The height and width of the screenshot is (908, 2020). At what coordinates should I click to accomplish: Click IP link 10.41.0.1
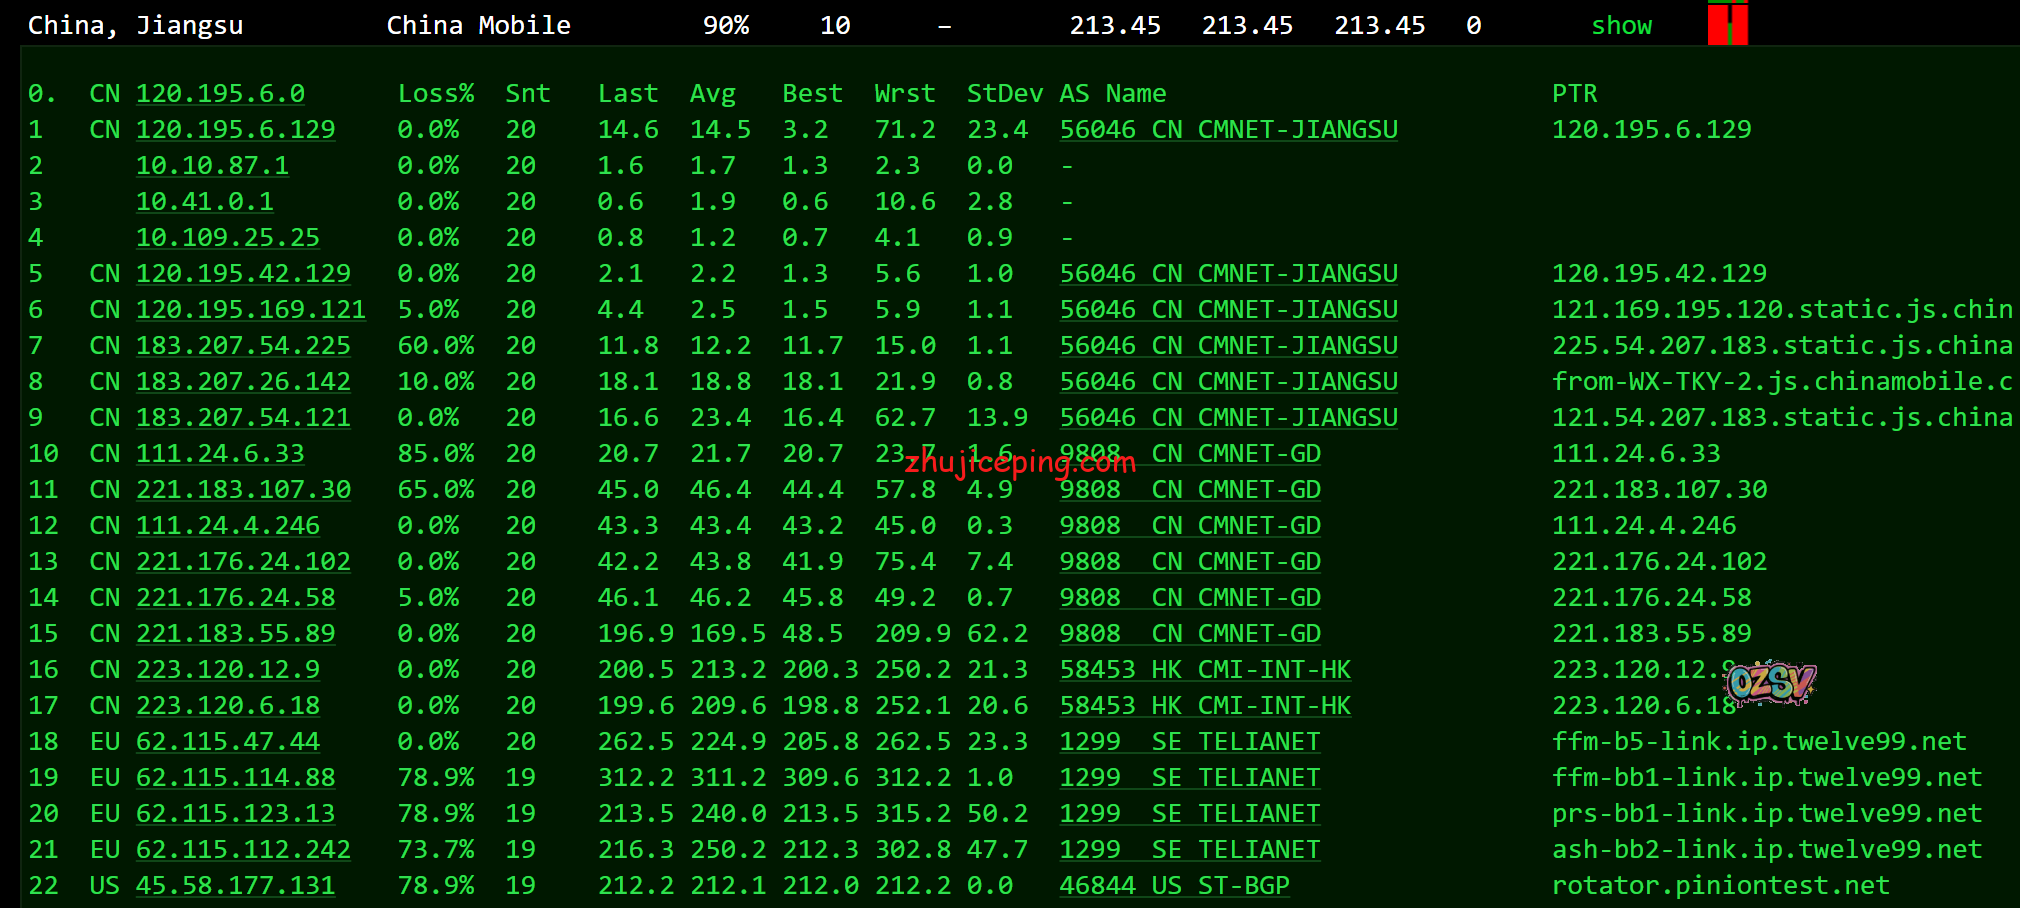[x=204, y=202]
